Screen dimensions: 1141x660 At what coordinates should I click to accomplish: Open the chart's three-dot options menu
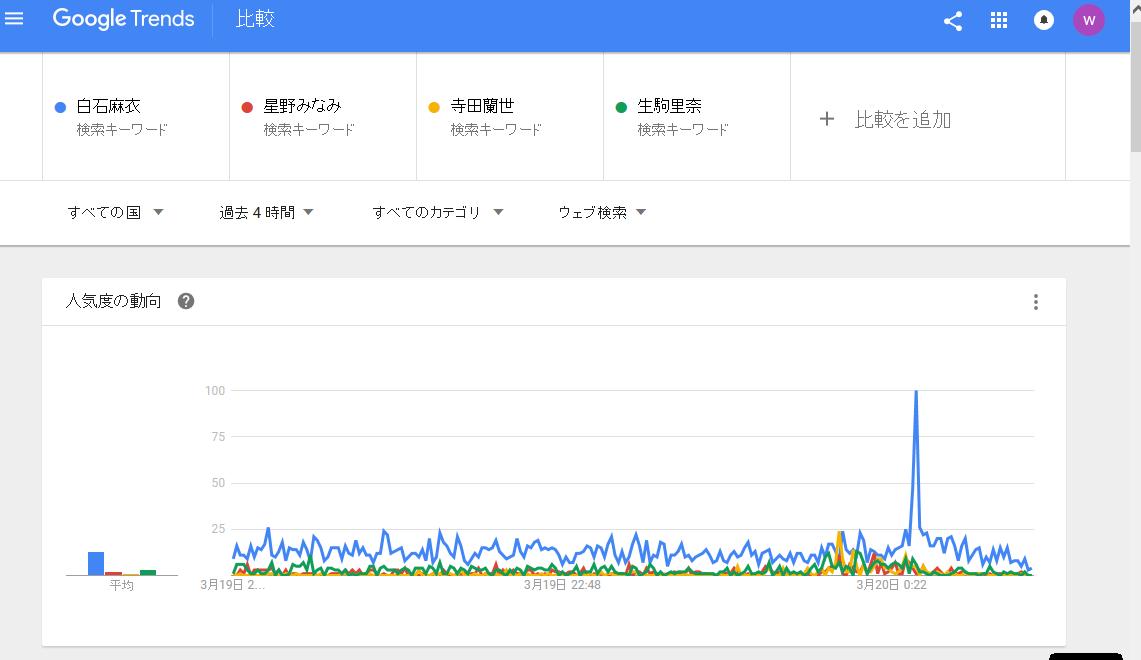1035,302
